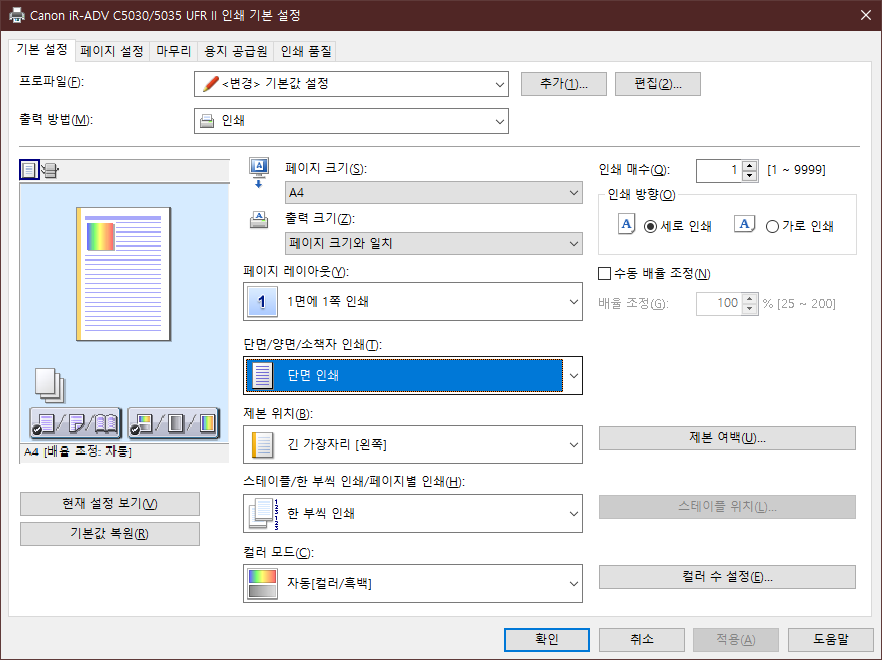Click 현재 설정 보기(V) button
Viewport: 882px width, 660px height.
point(110,504)
